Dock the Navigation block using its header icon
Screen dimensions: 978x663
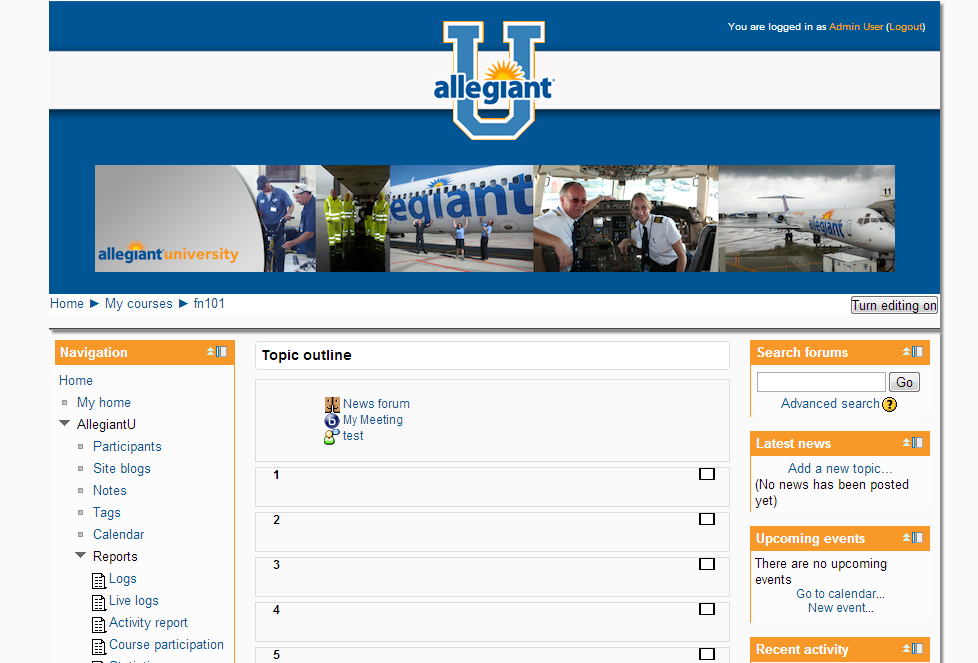[221, 352]
